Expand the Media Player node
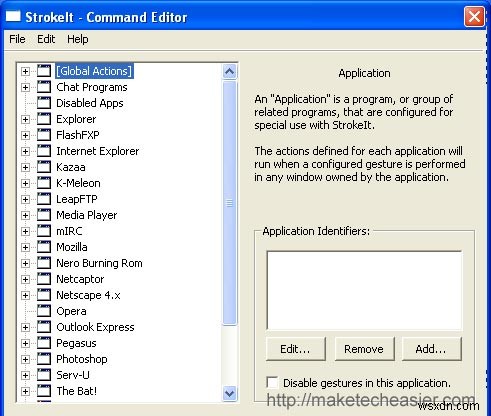 pyautogui.click(x=25, y=215)
